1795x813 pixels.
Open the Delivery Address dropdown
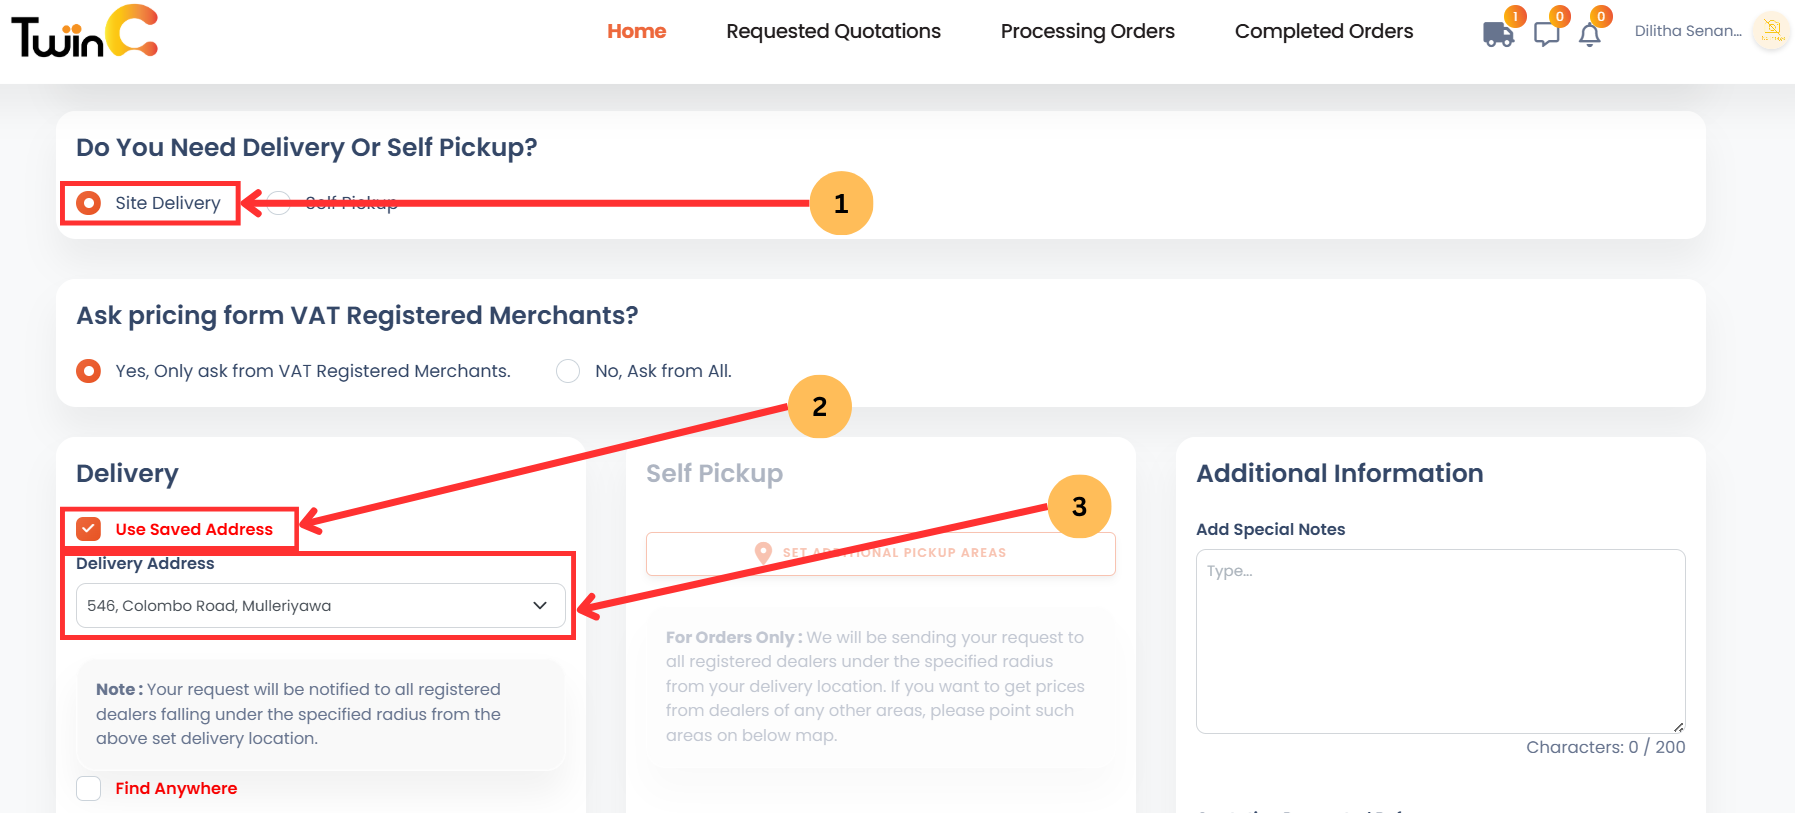(319, 605)
